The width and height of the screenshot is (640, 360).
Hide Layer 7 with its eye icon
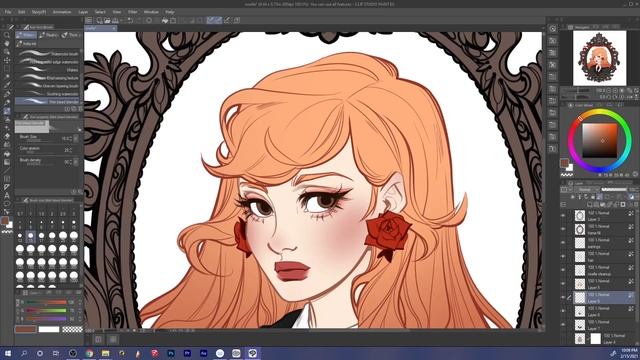(563, 325)
